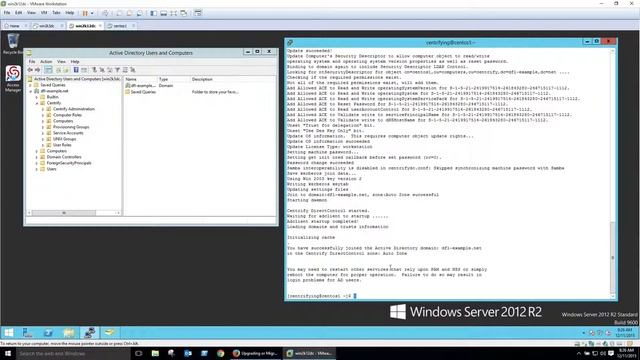
Task: Select ForeignSecurityPrincipals in tree
Action: point(69,163)
